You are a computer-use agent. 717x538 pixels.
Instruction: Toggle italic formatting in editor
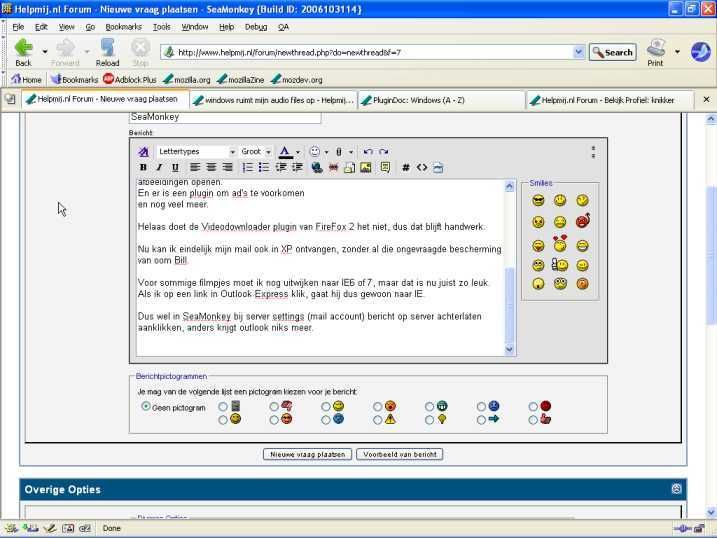[159, 167]
